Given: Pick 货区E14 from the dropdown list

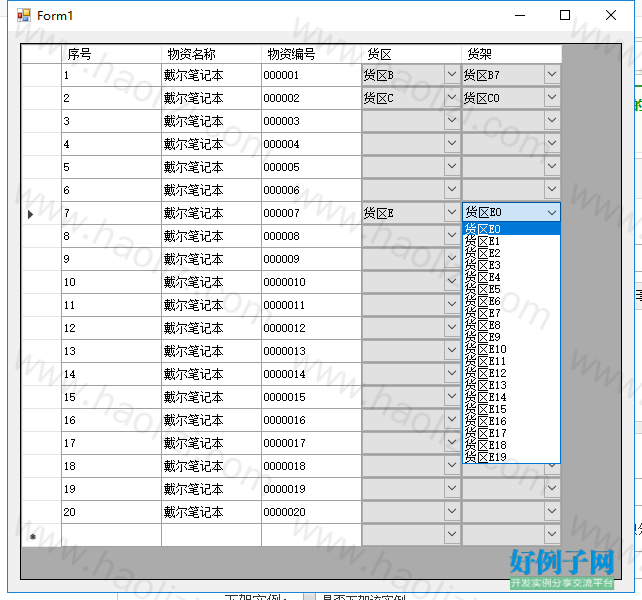Looking at the screenshot, I should pyautogui.click(x=511, y=397).
